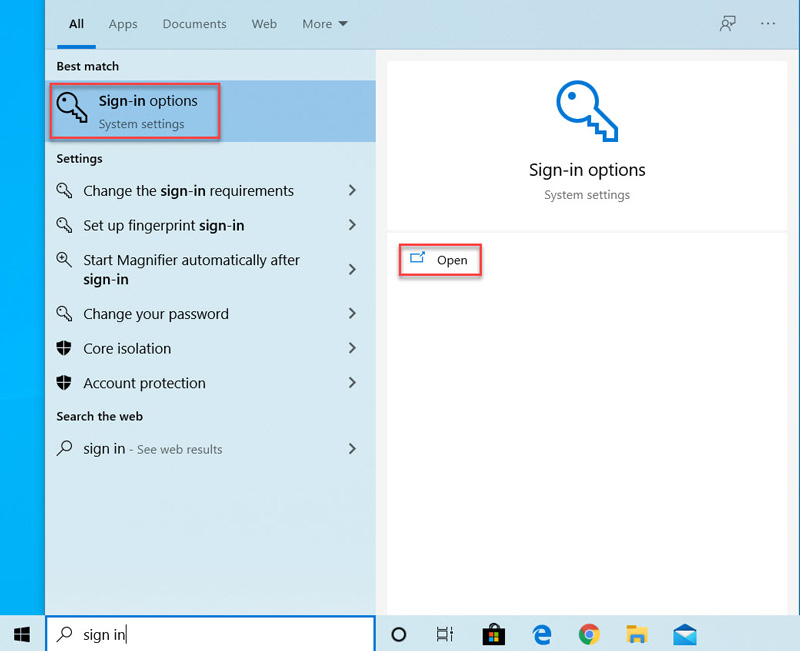800x651 pixels.
Task: Open the Microsoft Store taskbar icon
Action: click(493, 634)
